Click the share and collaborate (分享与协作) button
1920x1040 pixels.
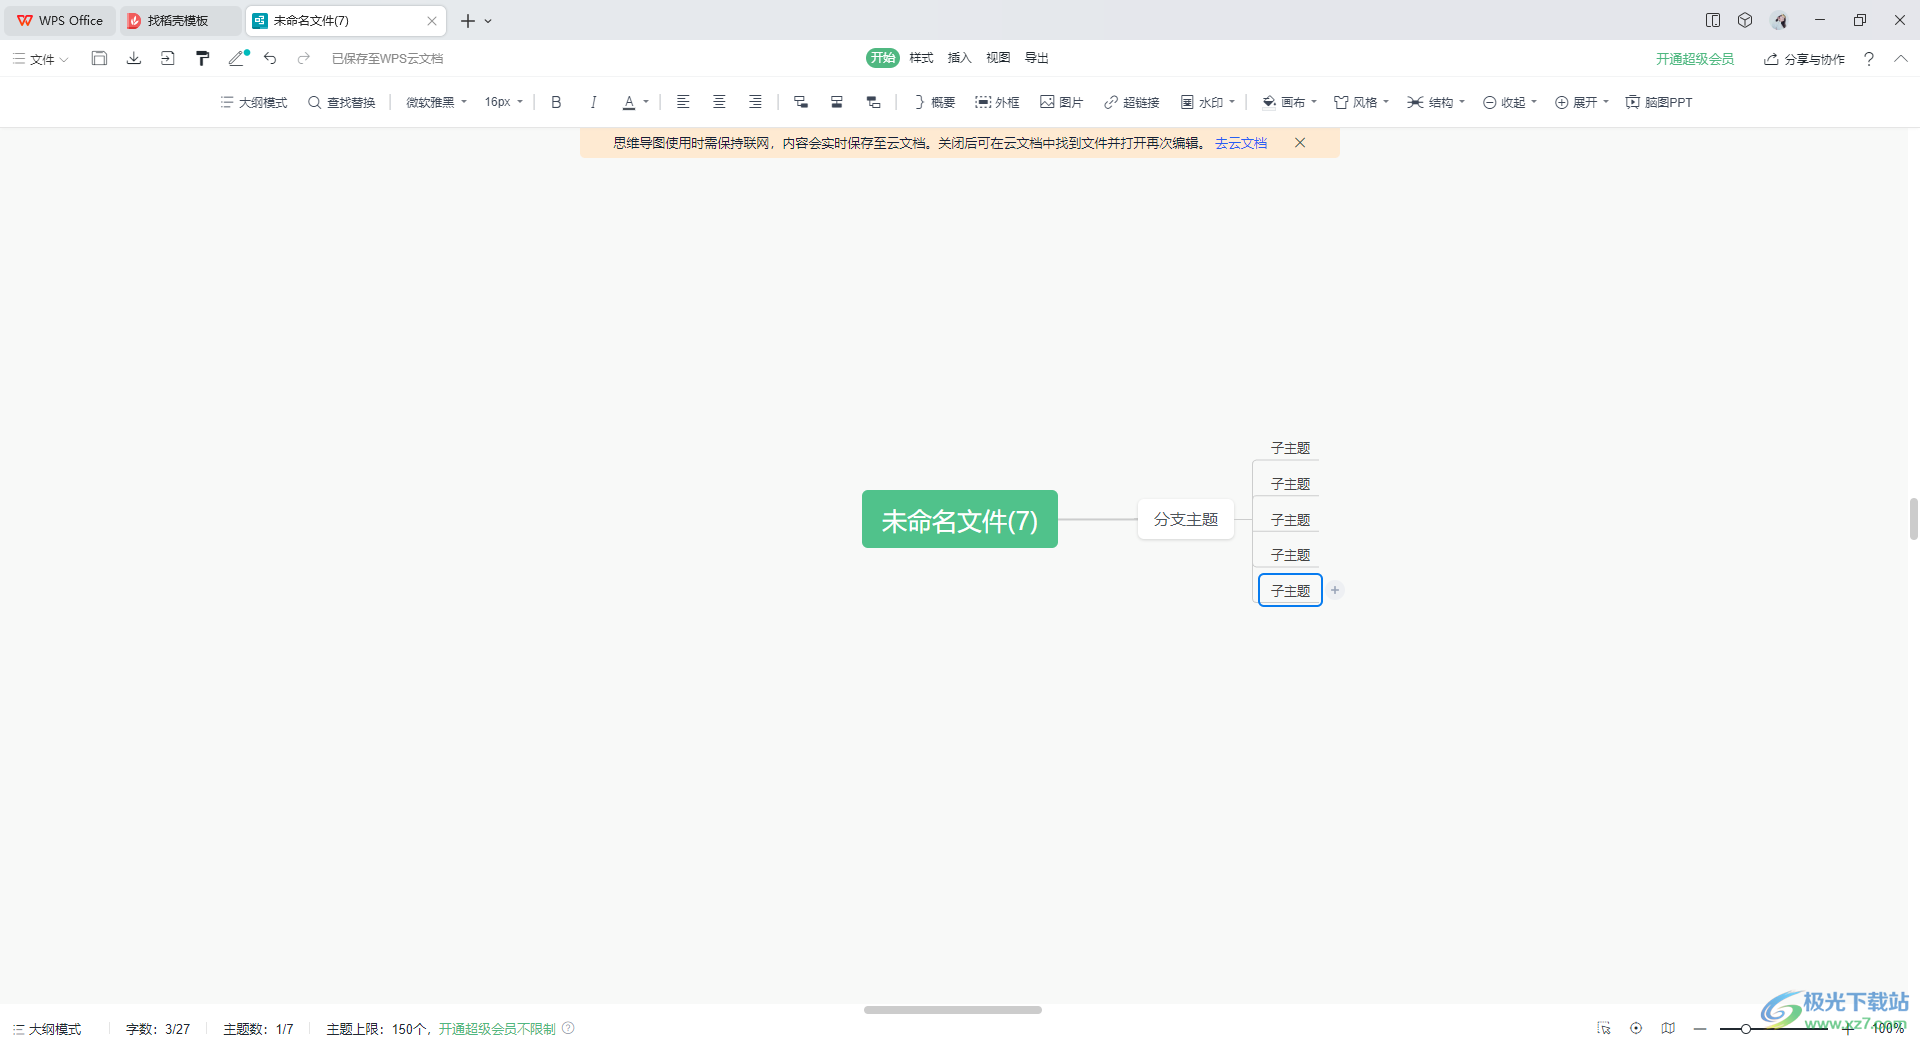tap(1804, 59)
